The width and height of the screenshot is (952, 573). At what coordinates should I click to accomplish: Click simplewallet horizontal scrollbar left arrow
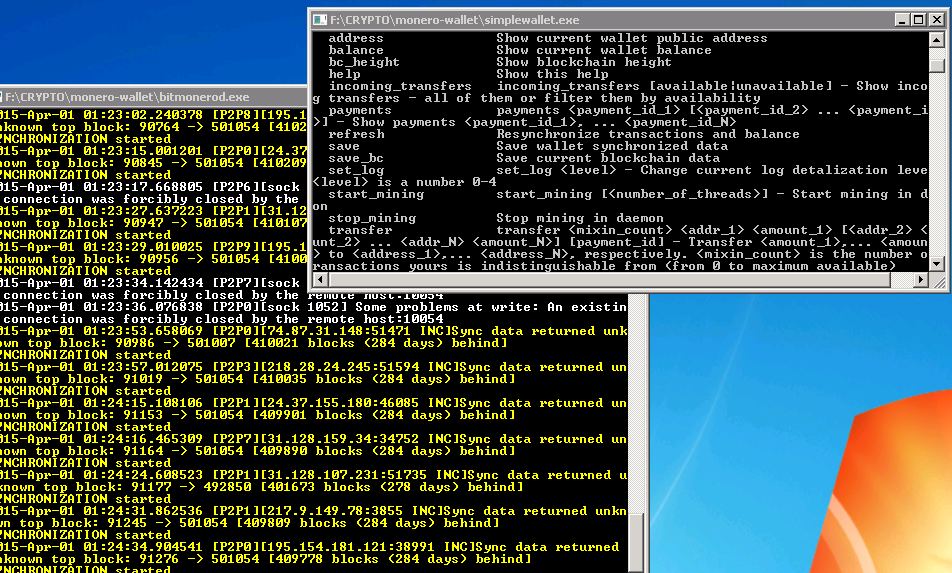pyautogui.click(x=321, y=280)
